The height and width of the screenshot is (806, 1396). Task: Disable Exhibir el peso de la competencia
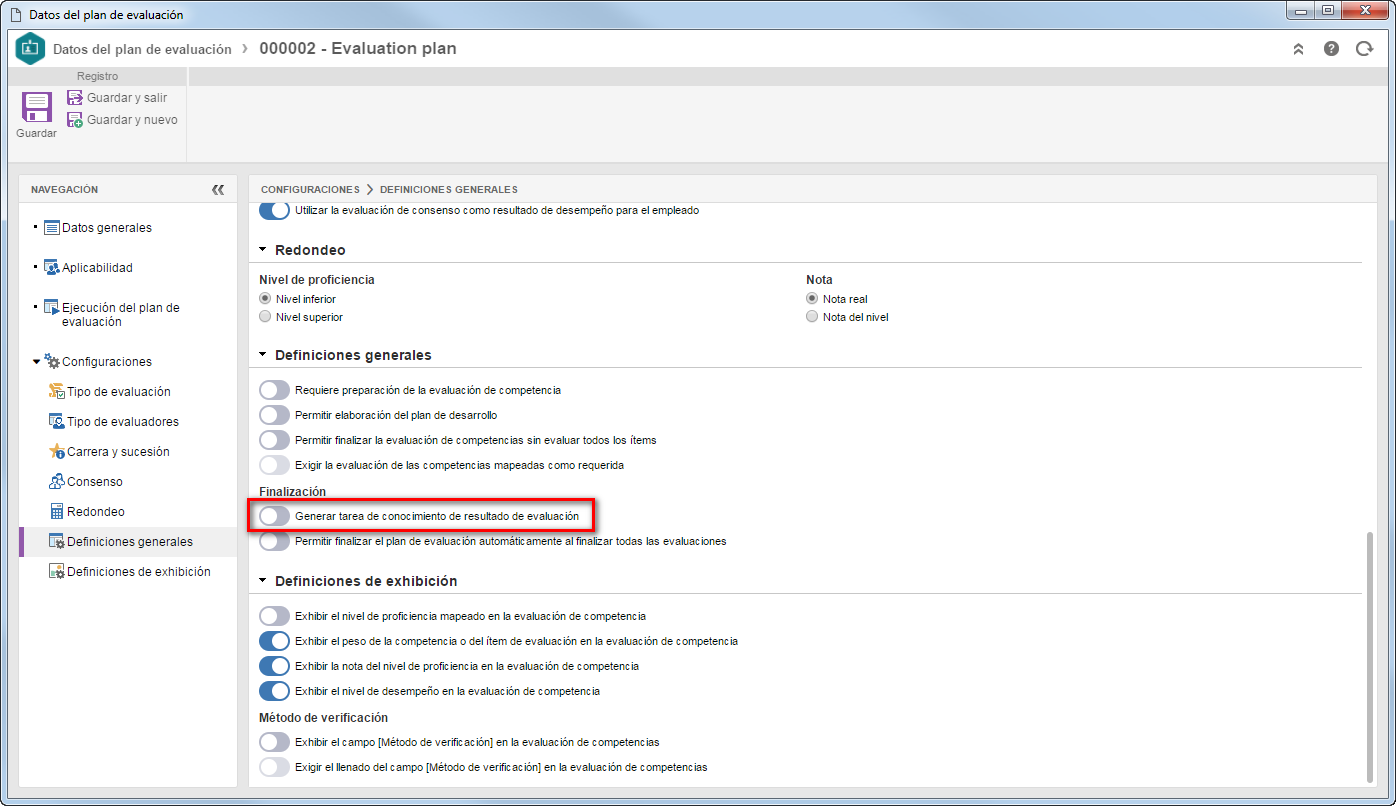pyautogui.click(x=274, y=641)
